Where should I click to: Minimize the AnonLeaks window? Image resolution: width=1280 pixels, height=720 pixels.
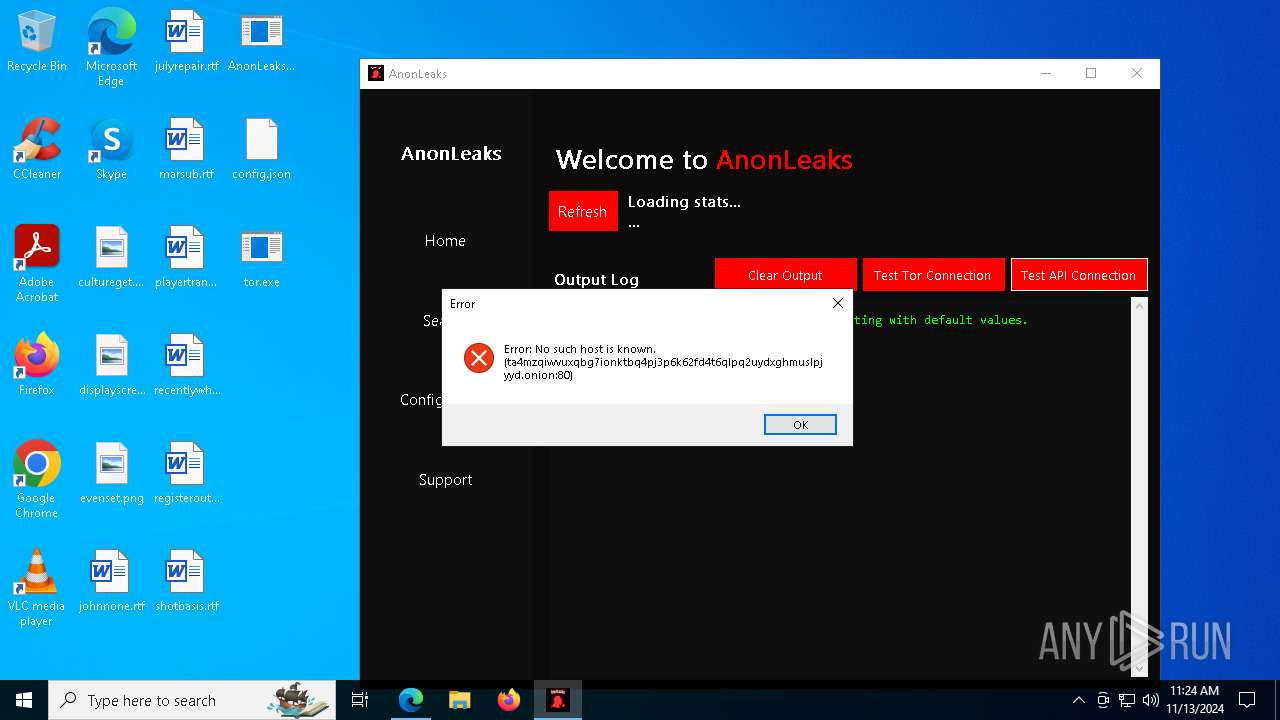tap(1046, 73)
